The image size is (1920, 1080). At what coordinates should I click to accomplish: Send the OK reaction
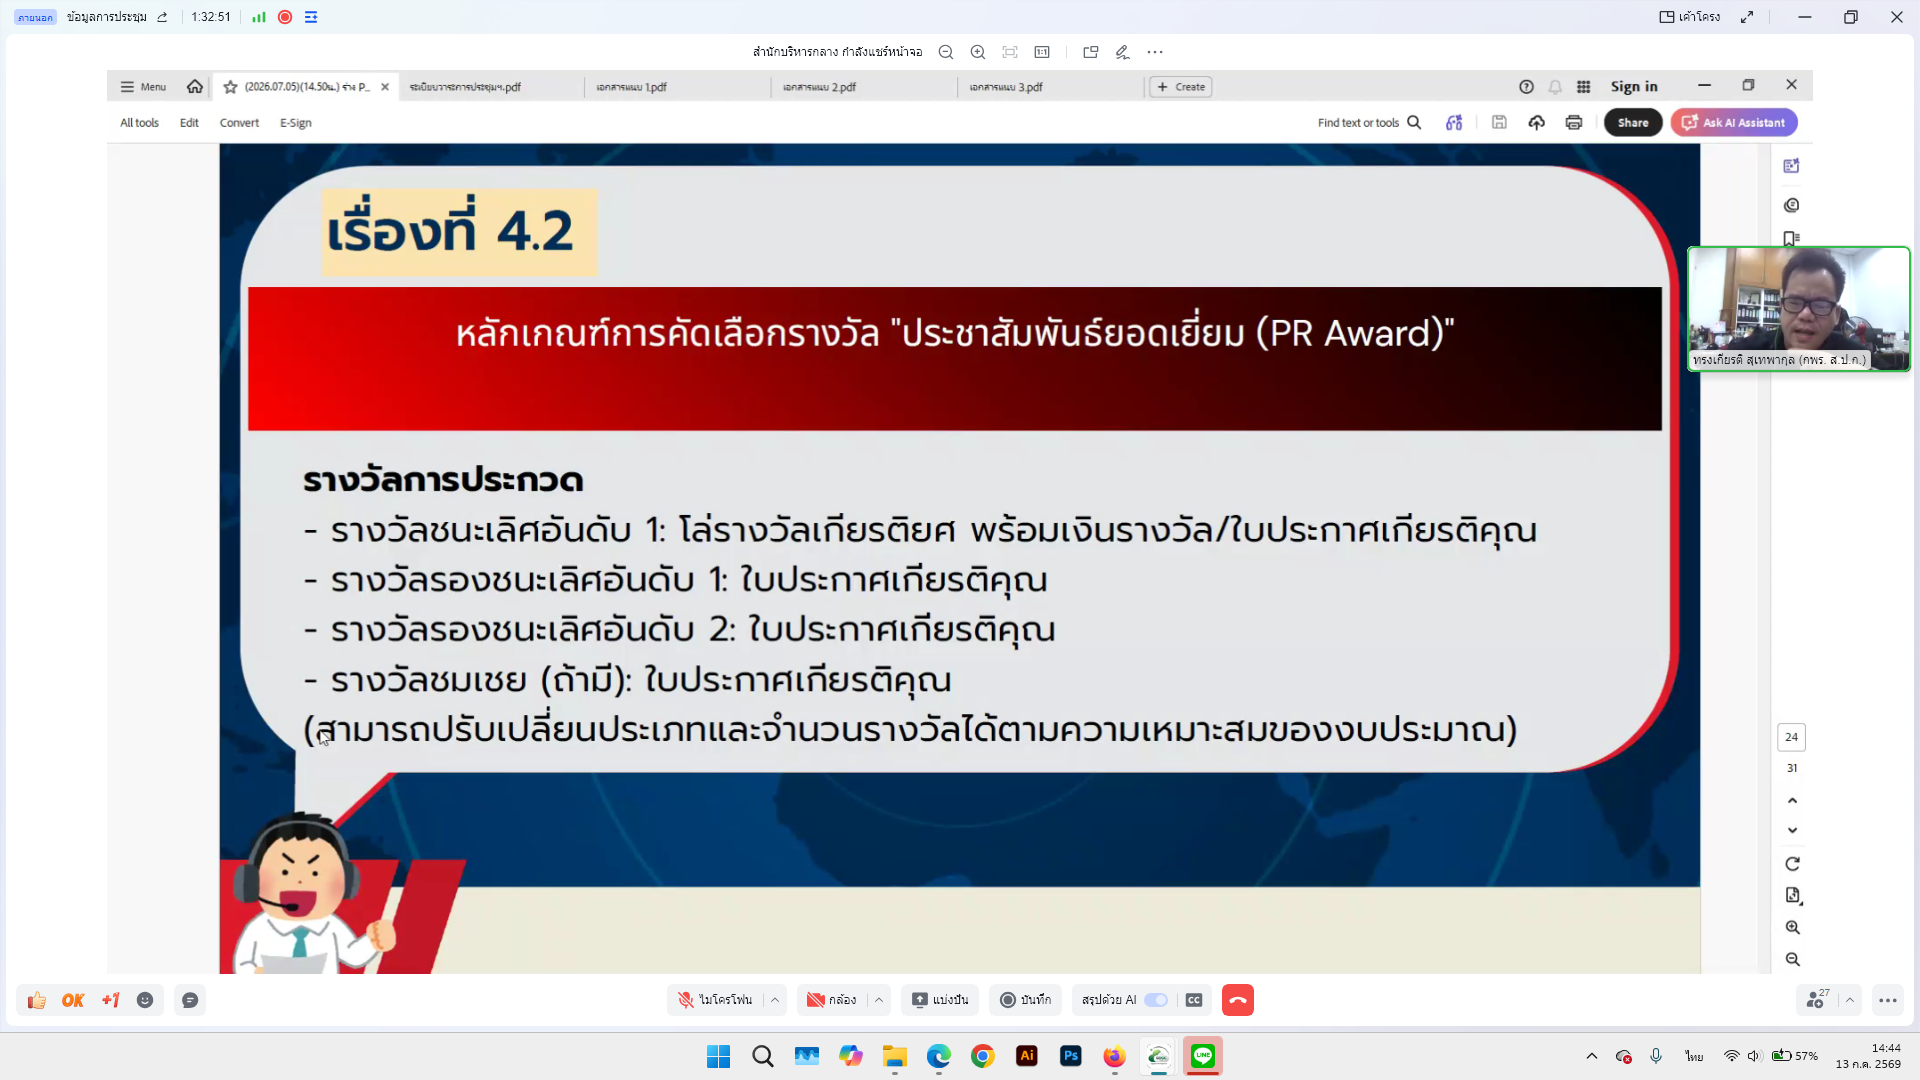pyautogui.click(x=73, y=1000)
